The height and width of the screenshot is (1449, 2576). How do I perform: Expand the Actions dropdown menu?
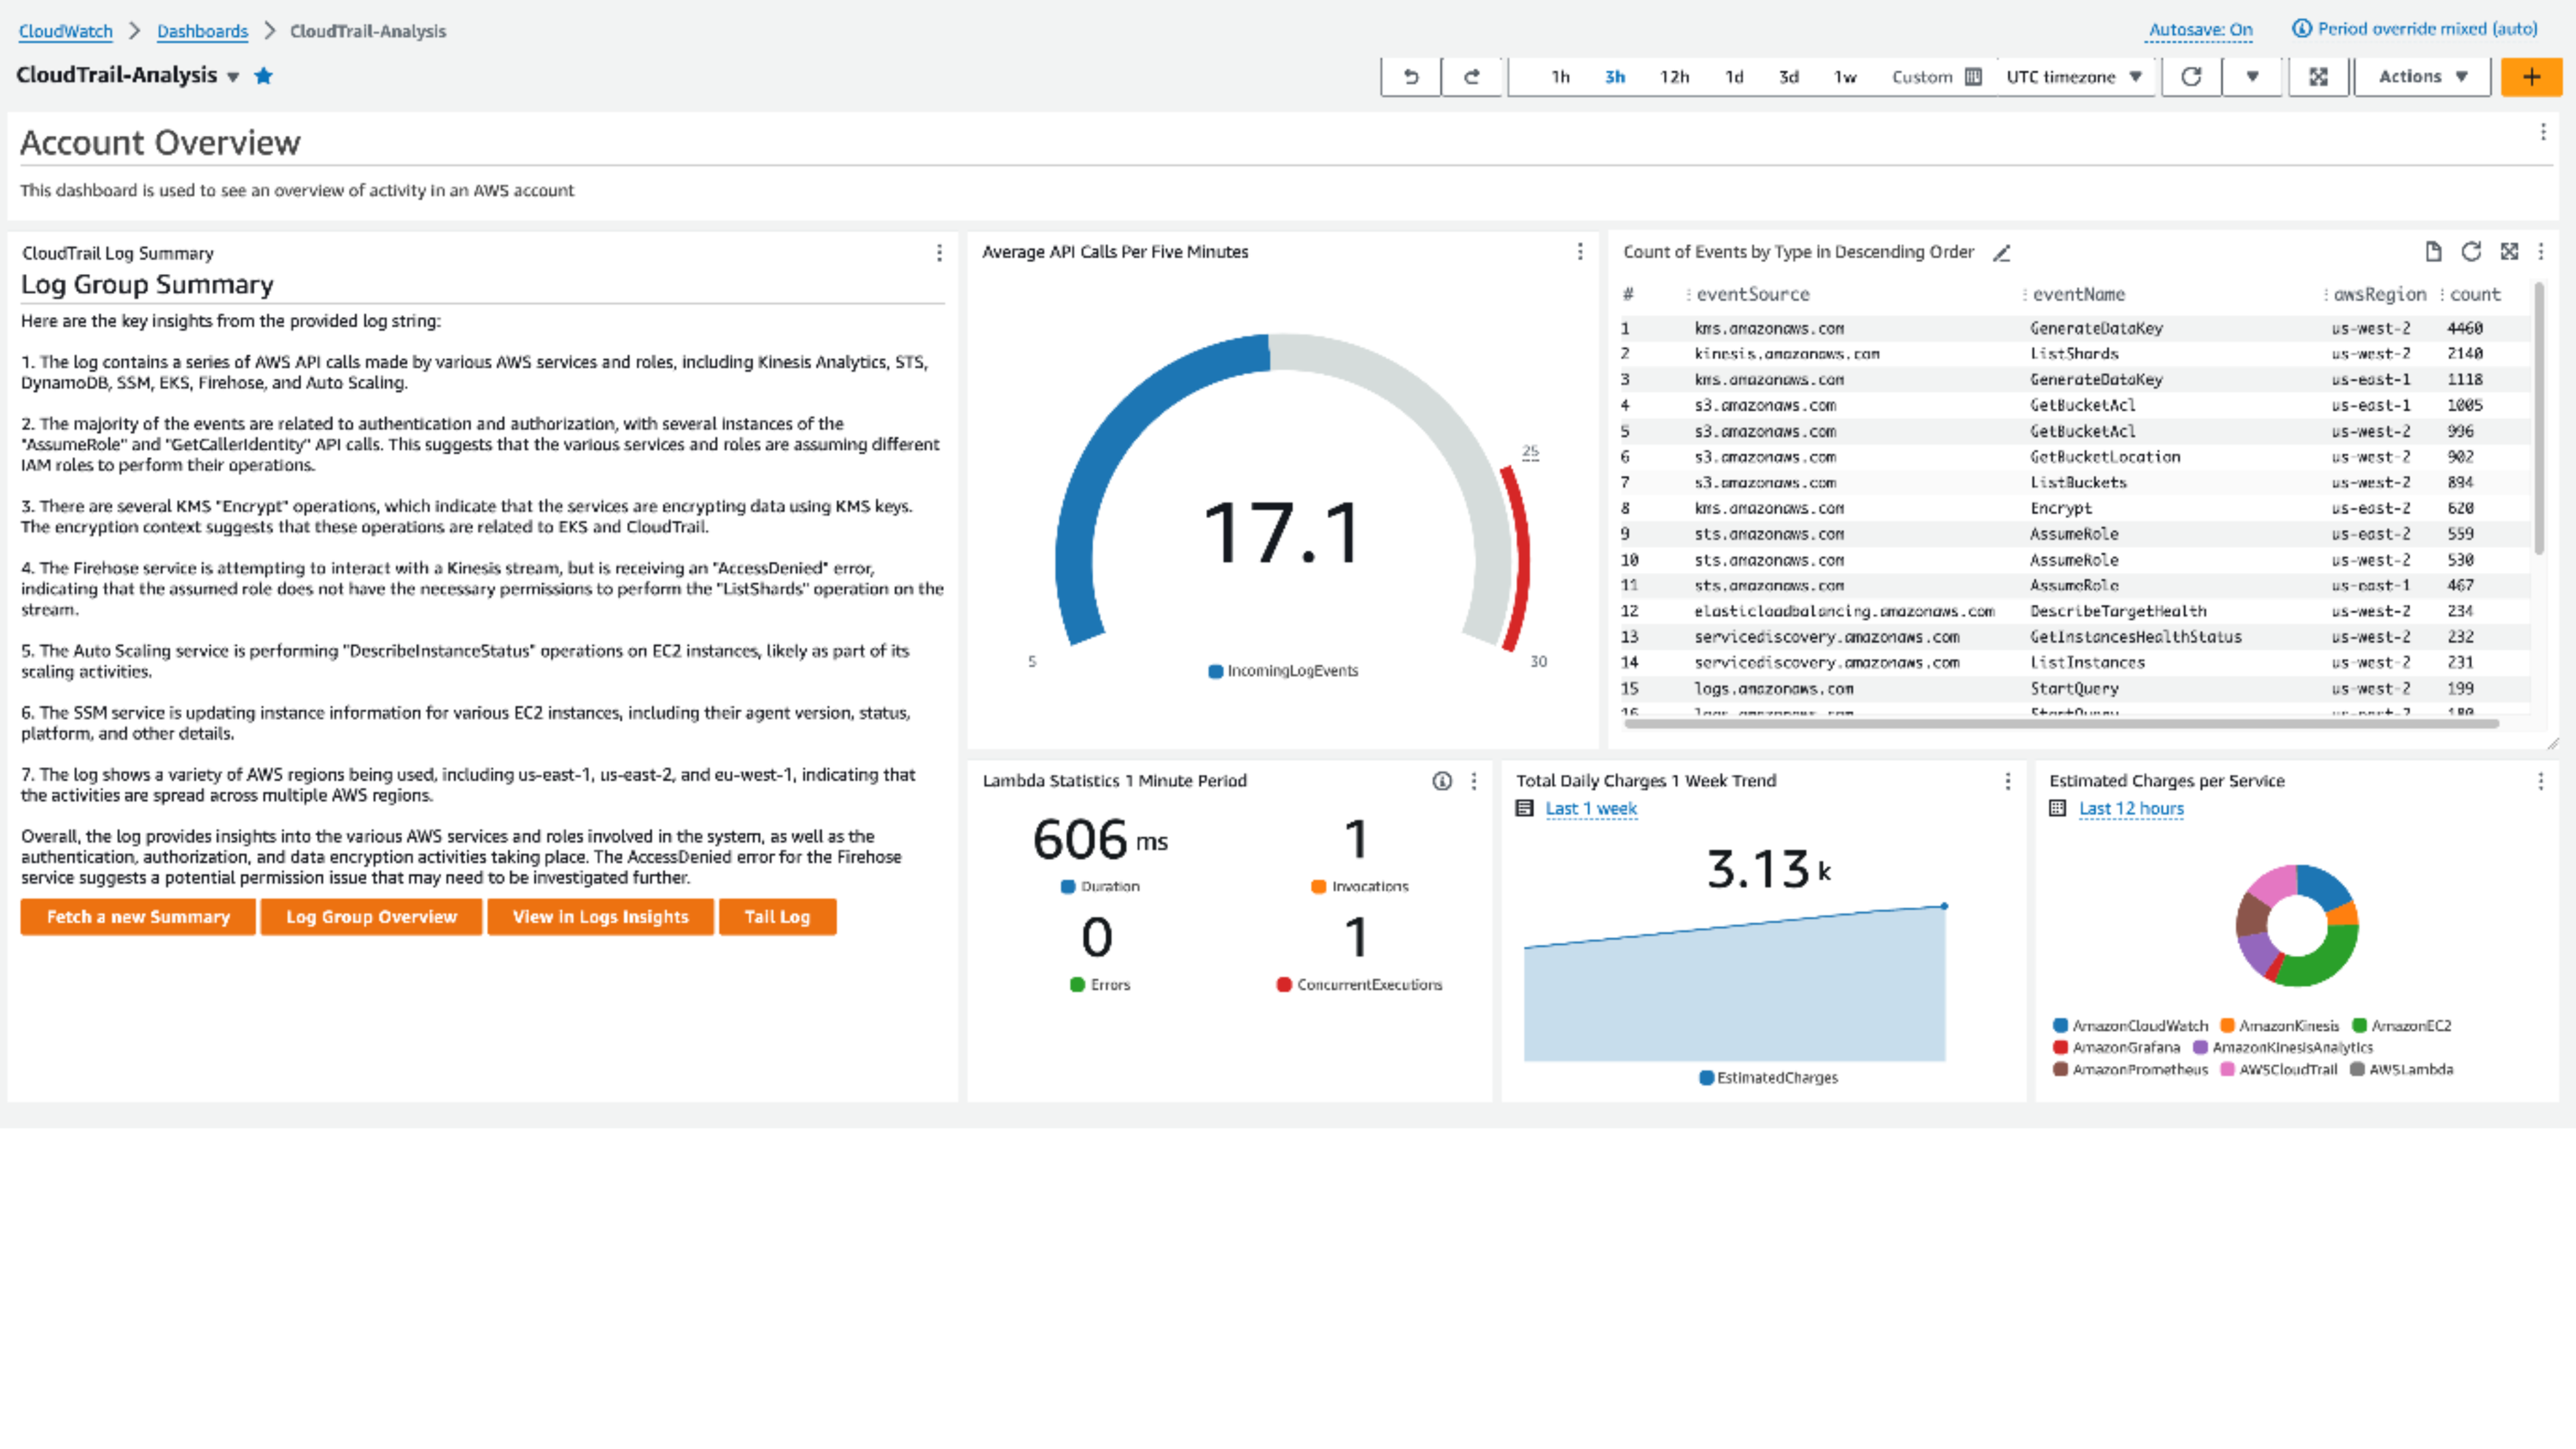pyautogui.click(x=2422, y=77)
